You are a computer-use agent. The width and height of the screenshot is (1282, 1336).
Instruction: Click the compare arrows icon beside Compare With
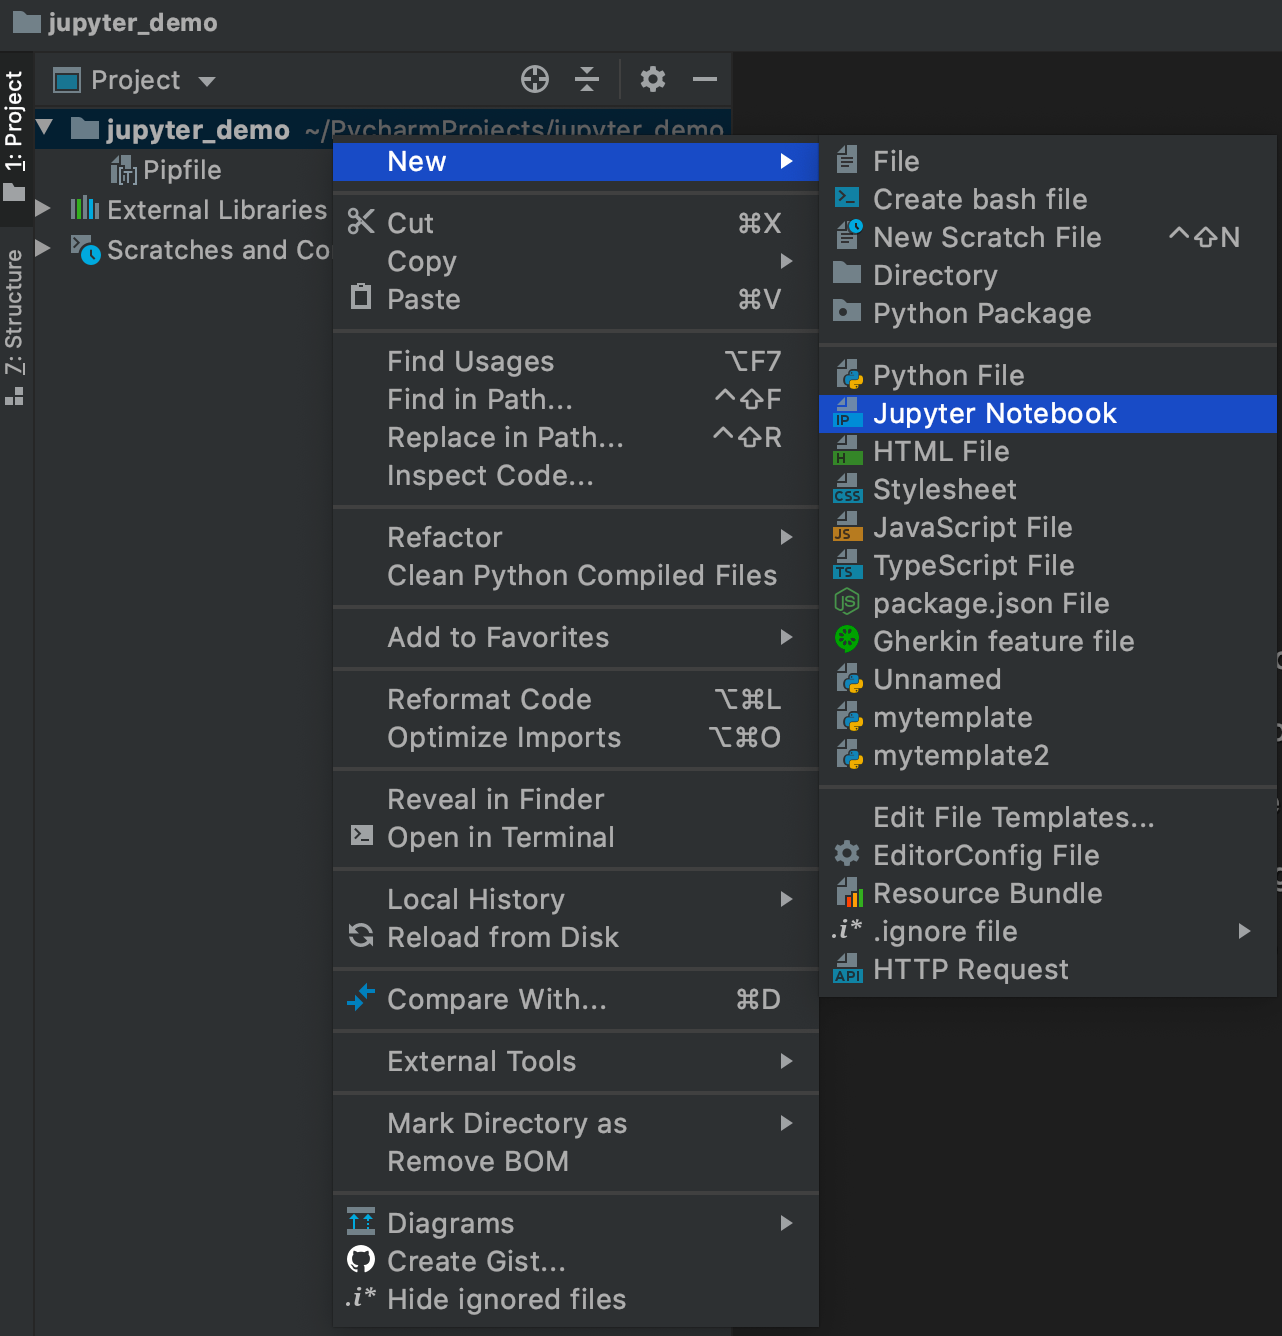pos(361,997)
